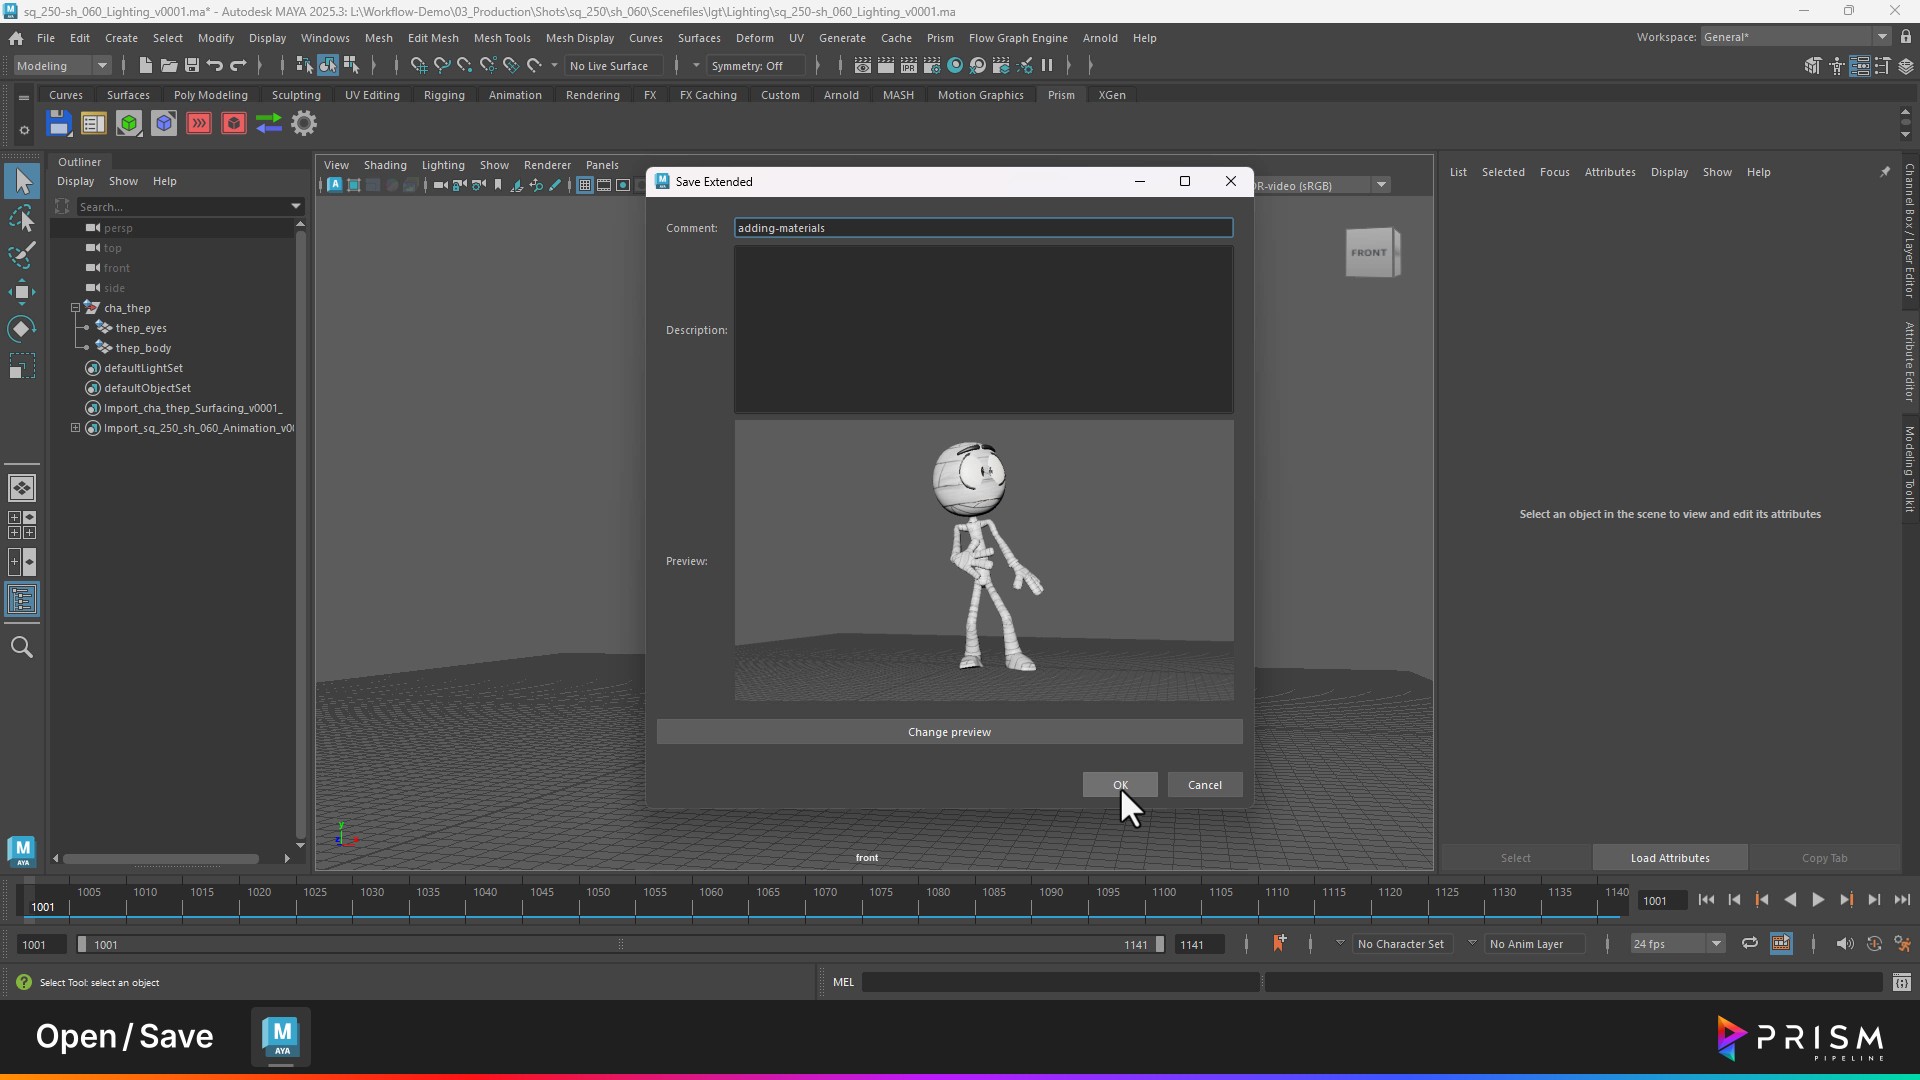Click the Select button in Attribute Editor
This screenshot has height=1080, width=1920.
pyautogui.click(x=1516, y=858)
